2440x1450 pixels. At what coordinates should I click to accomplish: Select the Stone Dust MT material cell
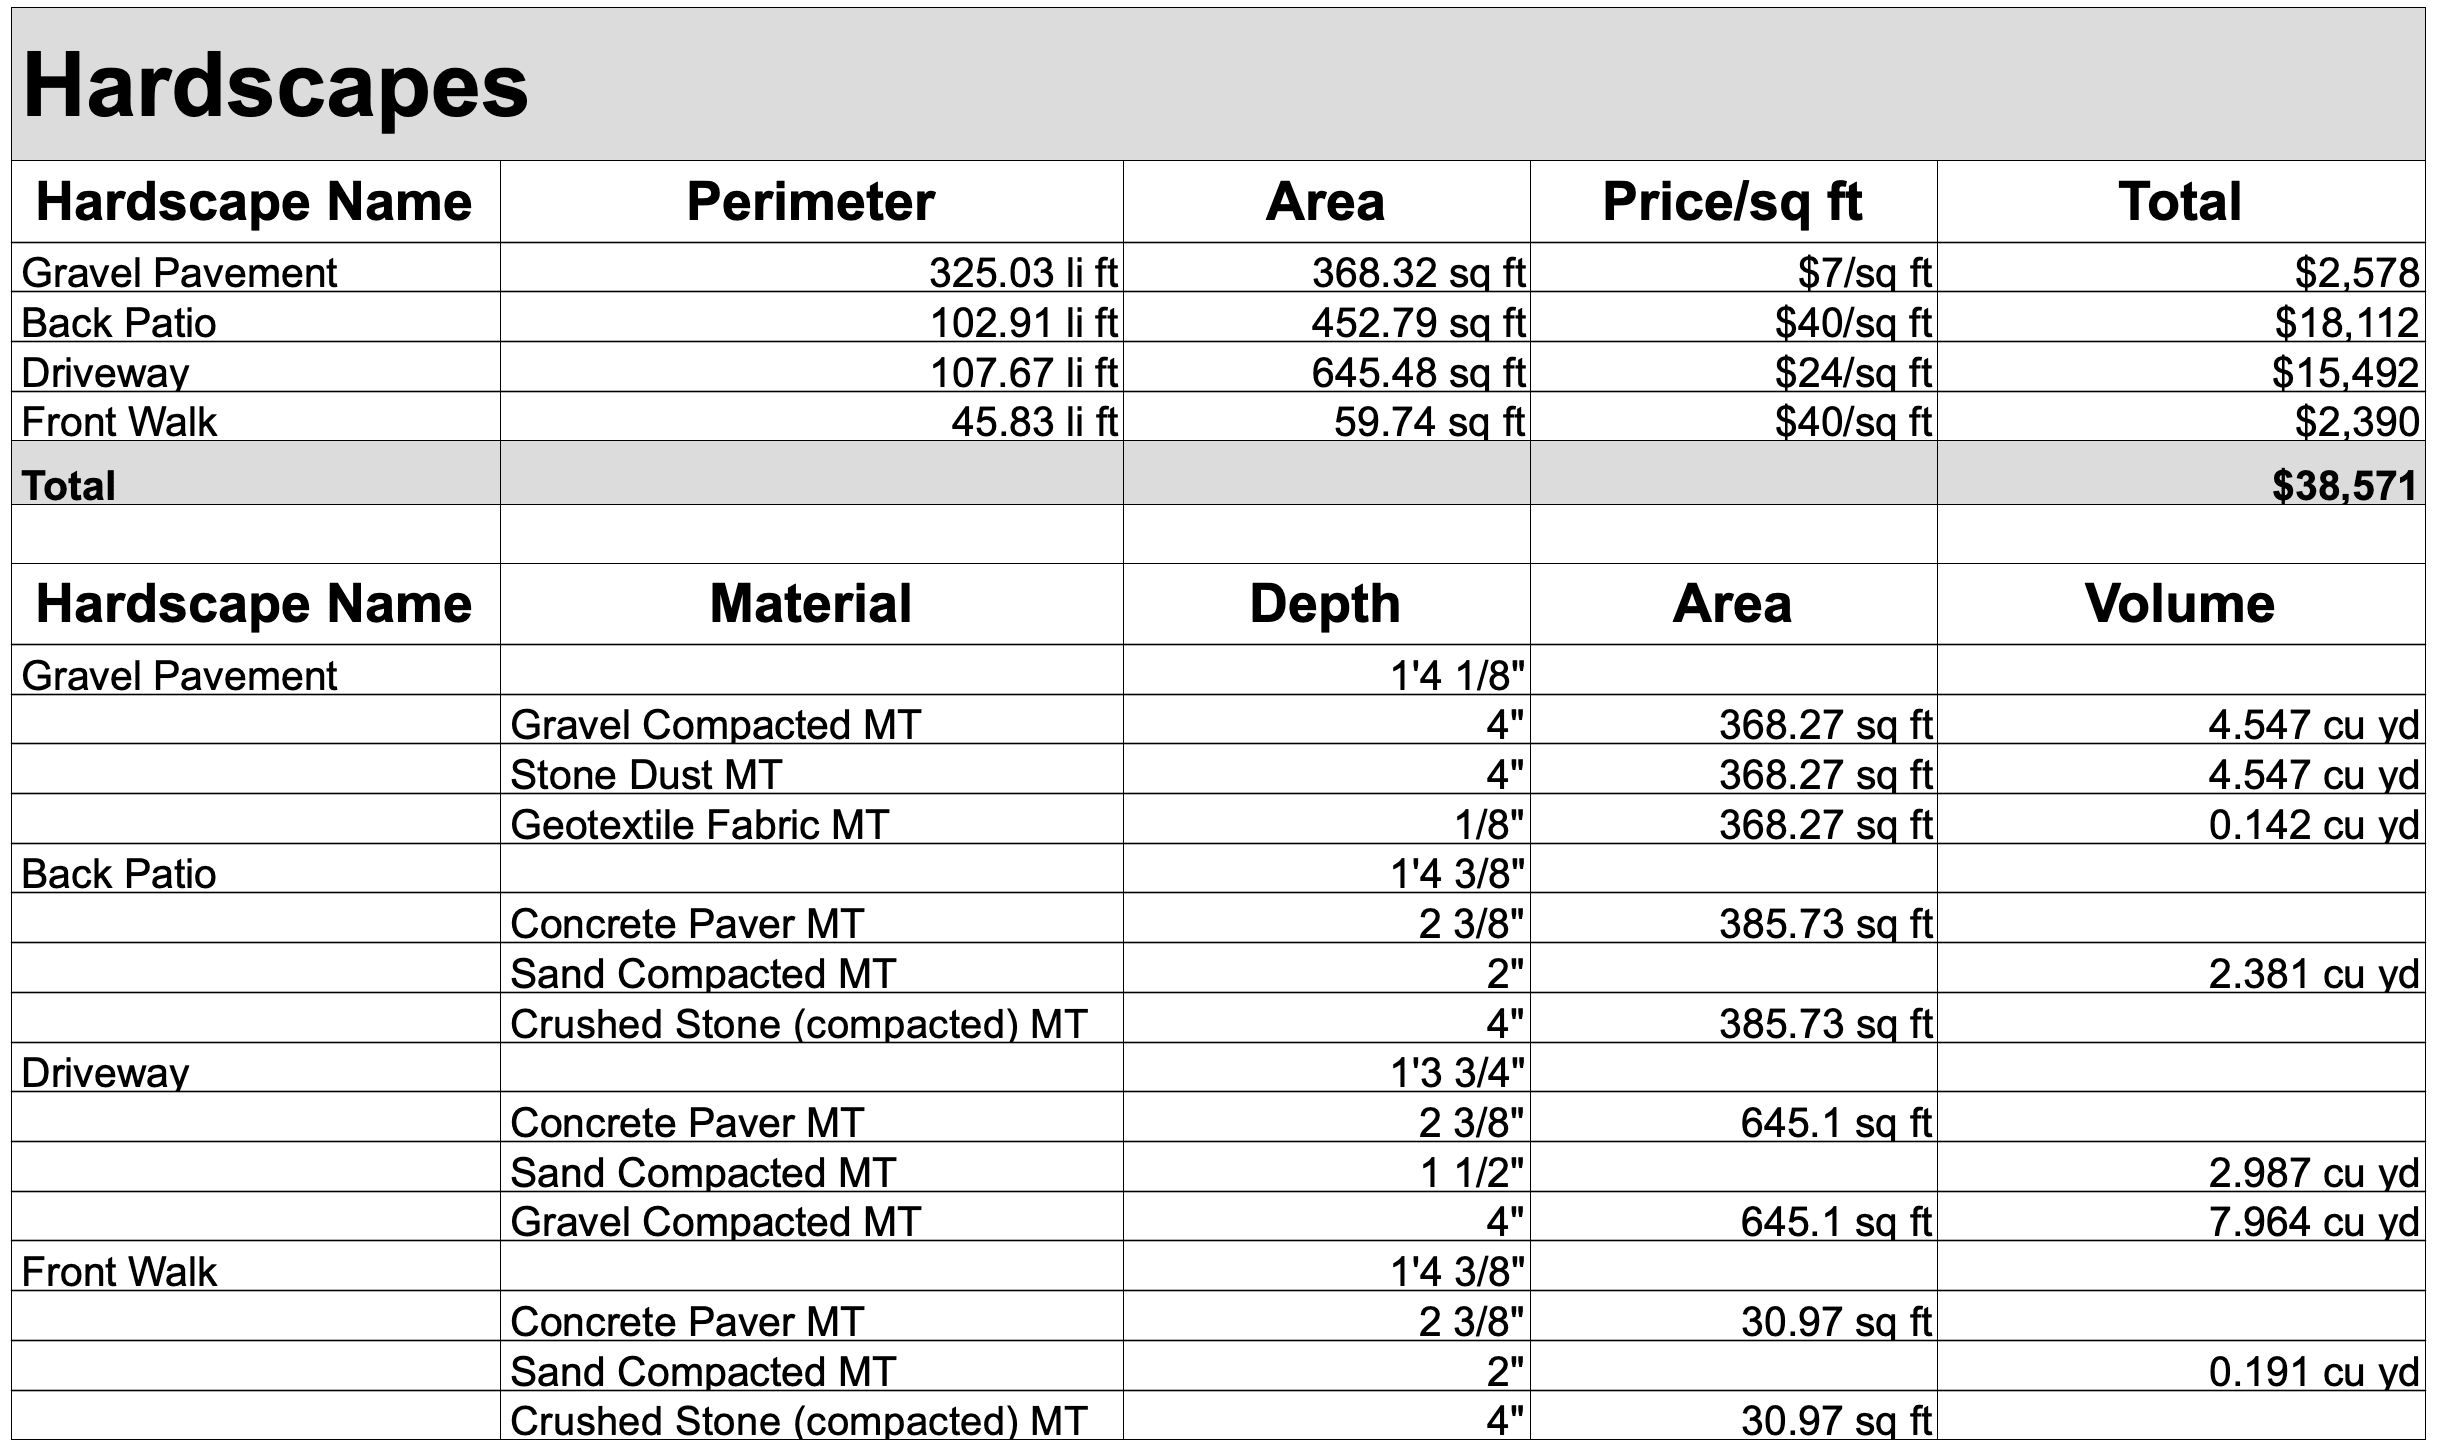[811, 770]
